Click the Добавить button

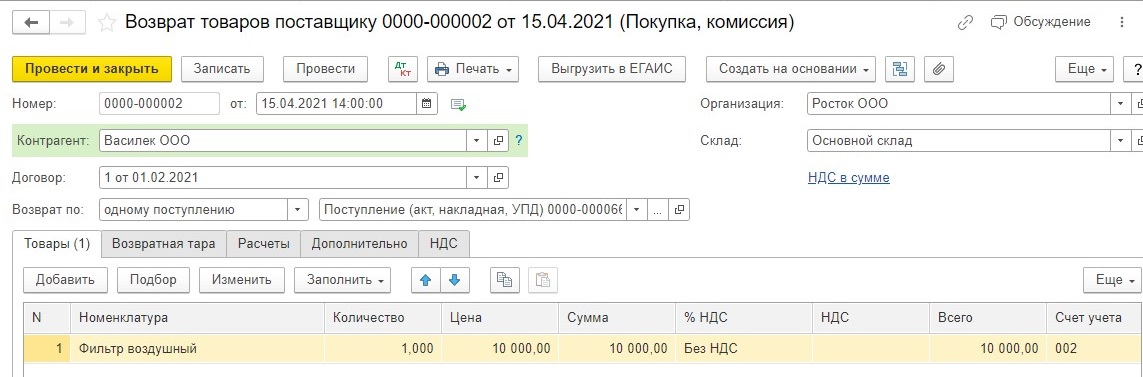[65, 279]
